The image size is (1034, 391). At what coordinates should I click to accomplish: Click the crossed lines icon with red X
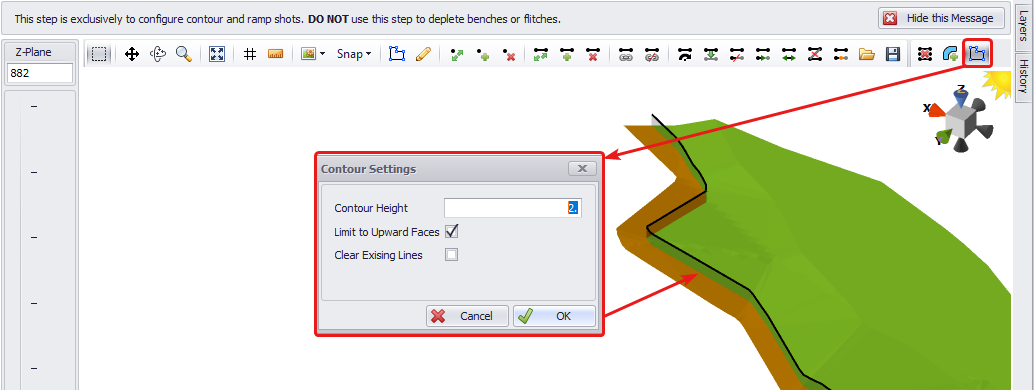pos(814,54)
